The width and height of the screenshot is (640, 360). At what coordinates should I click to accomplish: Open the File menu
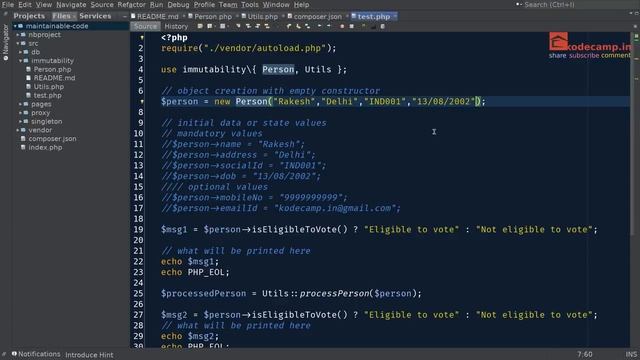click(7, 4)
